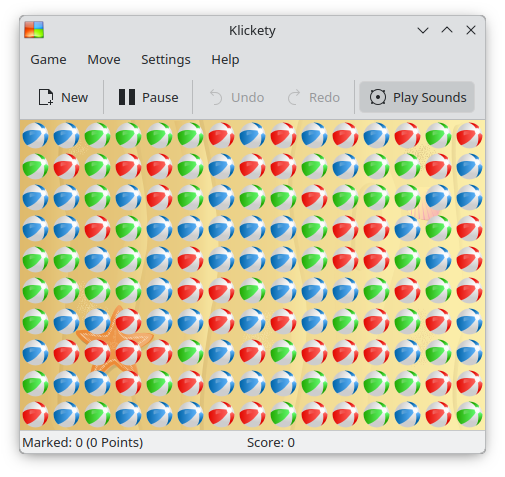Click the 'Score: 0' status text
Viewport: 505px width, 477px height.
tap(271, 442)
